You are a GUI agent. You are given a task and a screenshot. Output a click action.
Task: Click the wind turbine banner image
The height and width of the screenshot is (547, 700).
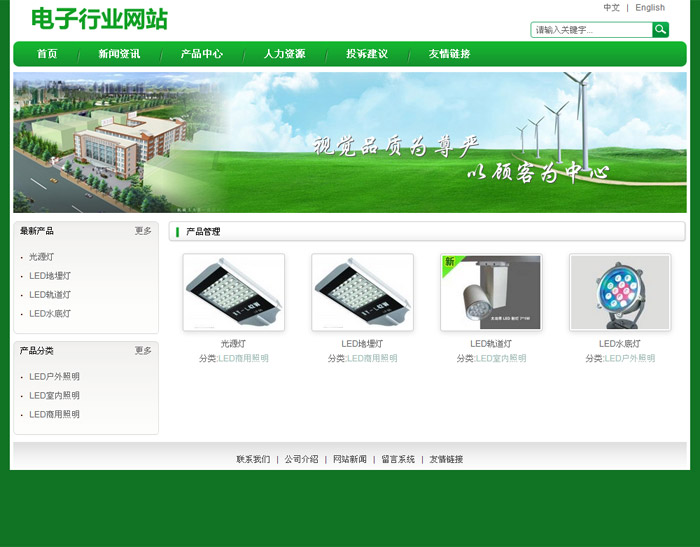(x=350, y=142)
